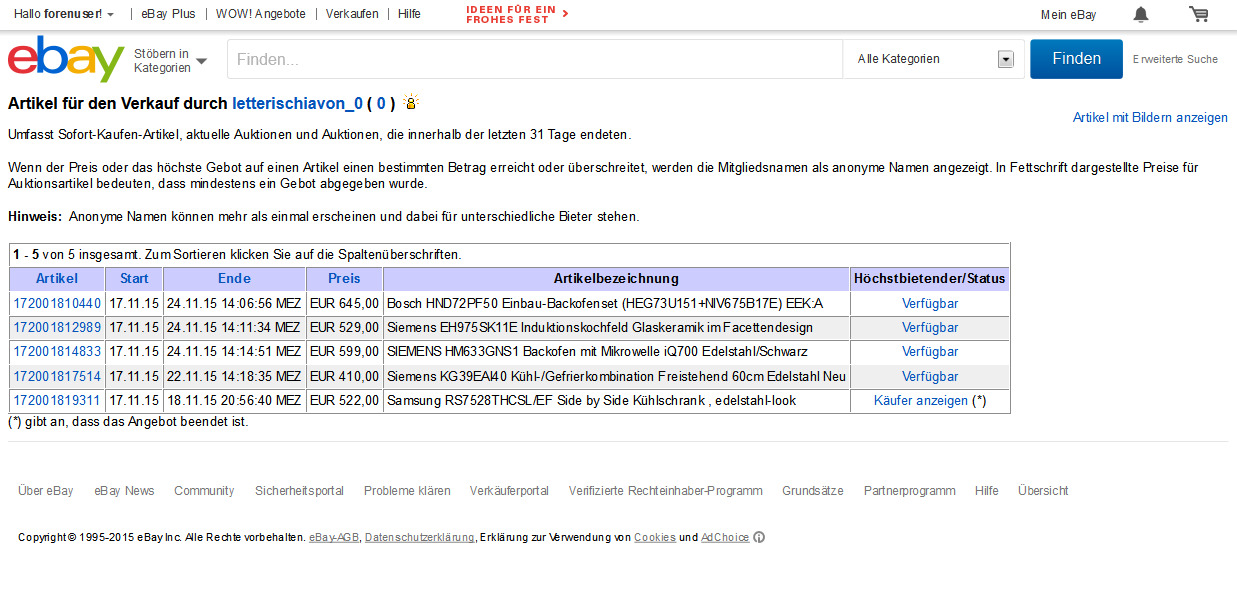Sort by the Preis column header
This screenshot has height=594, width=1237.
[344, 278]
